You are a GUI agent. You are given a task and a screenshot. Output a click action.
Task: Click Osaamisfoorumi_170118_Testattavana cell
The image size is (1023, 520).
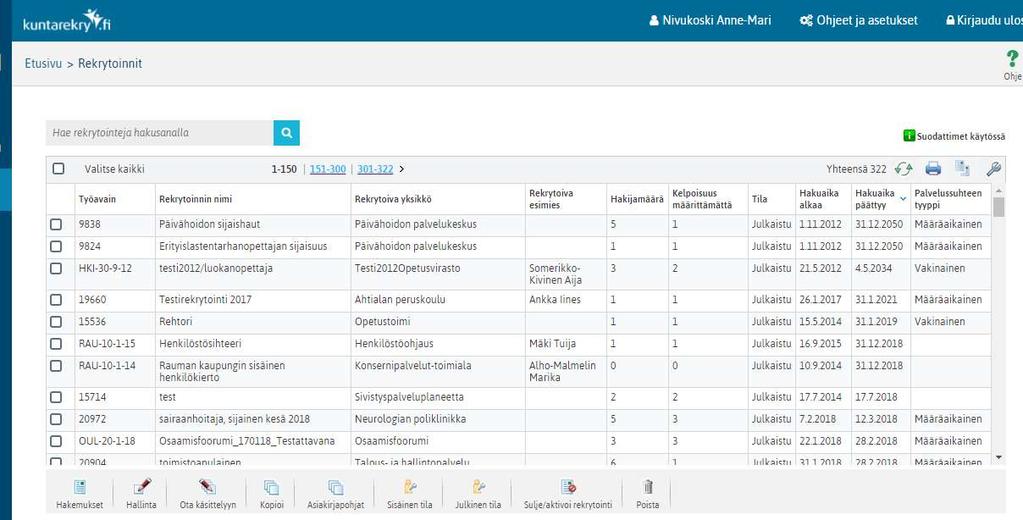247,442
